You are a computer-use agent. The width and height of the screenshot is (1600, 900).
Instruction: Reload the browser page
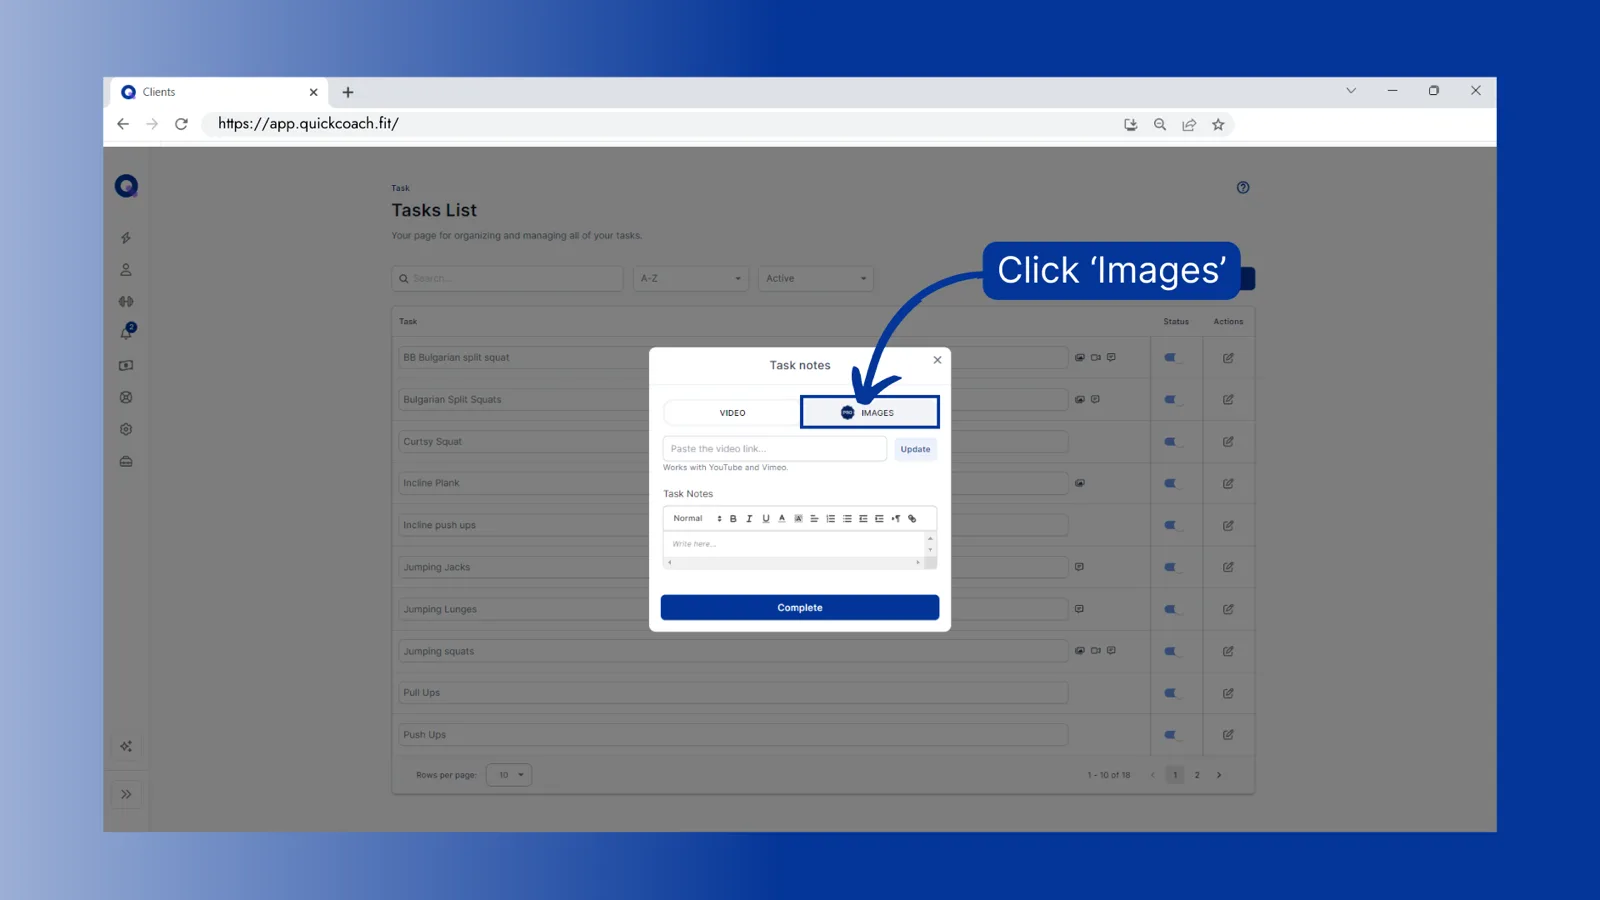181,124
